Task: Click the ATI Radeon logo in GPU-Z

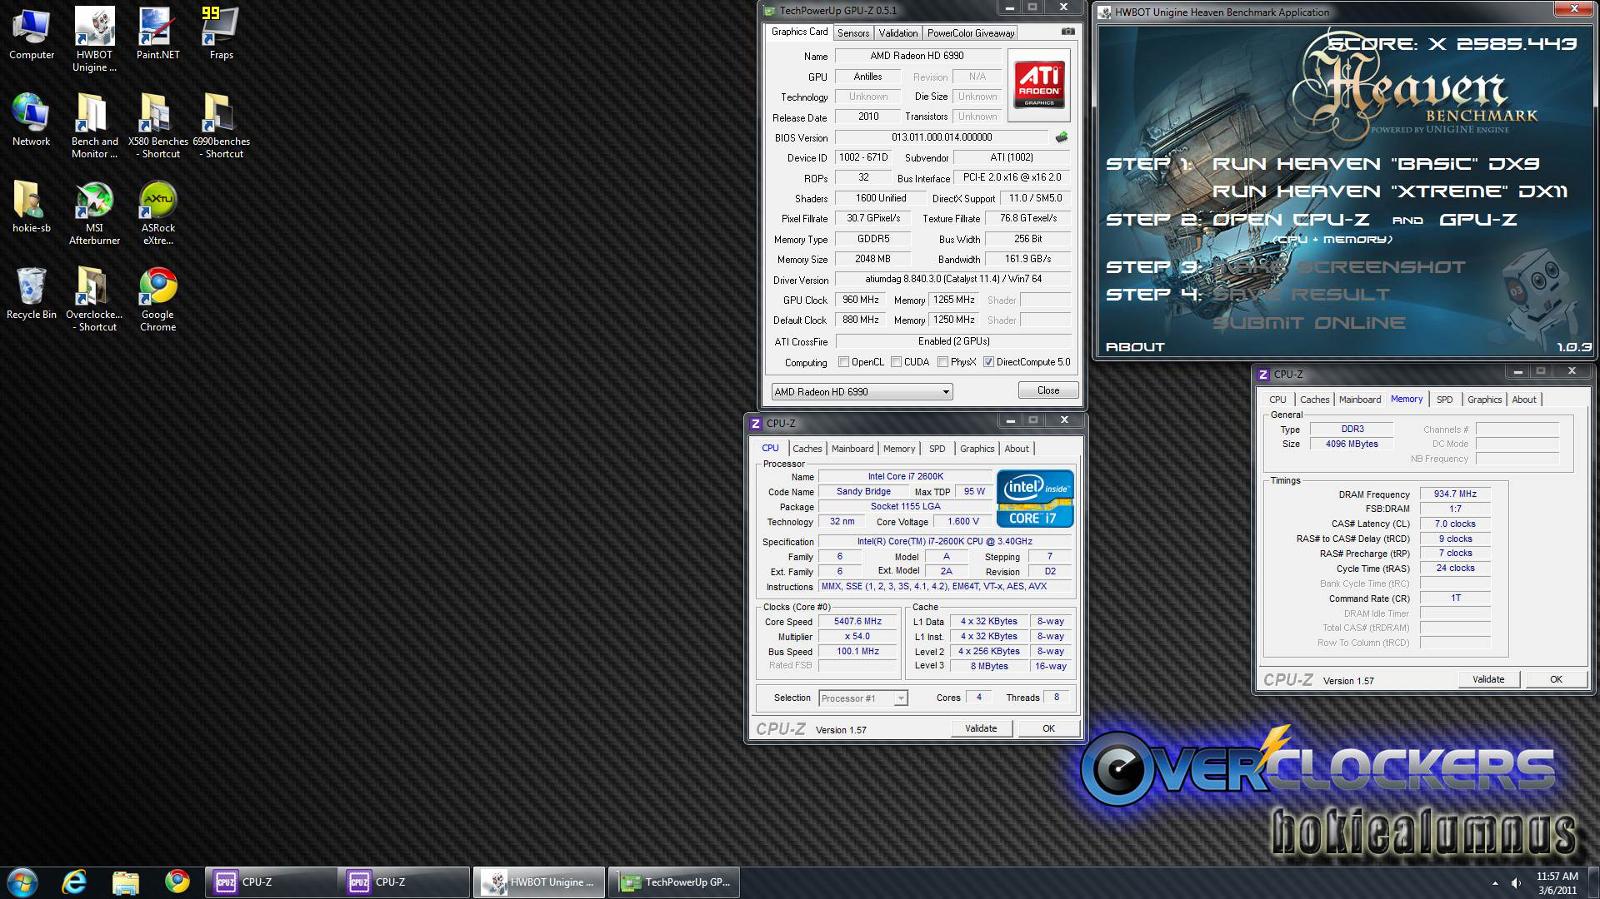Action: click(1039, 83)
